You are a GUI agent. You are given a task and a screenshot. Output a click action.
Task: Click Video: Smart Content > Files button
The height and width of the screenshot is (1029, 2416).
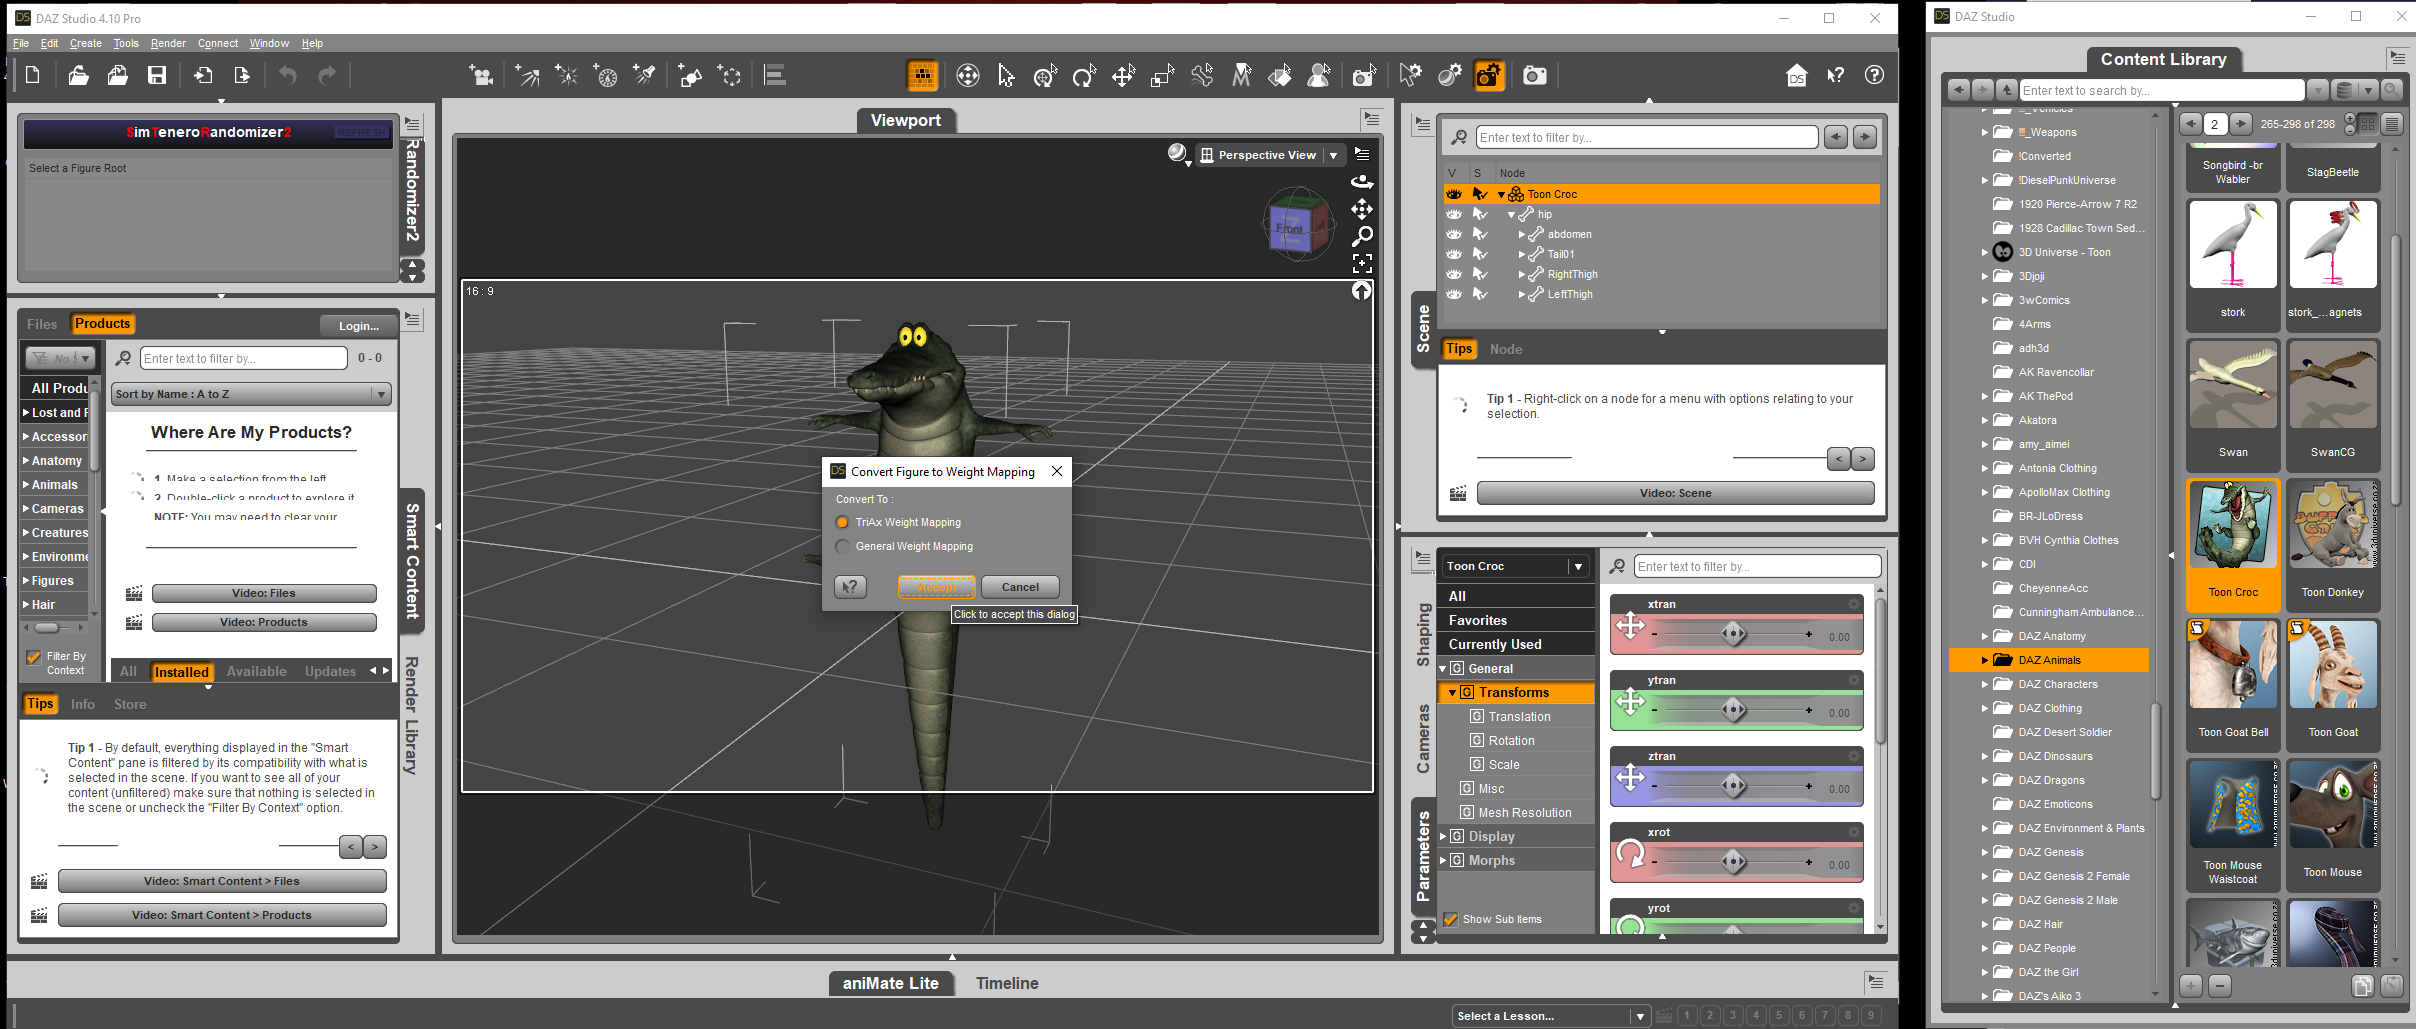(222, 881)
